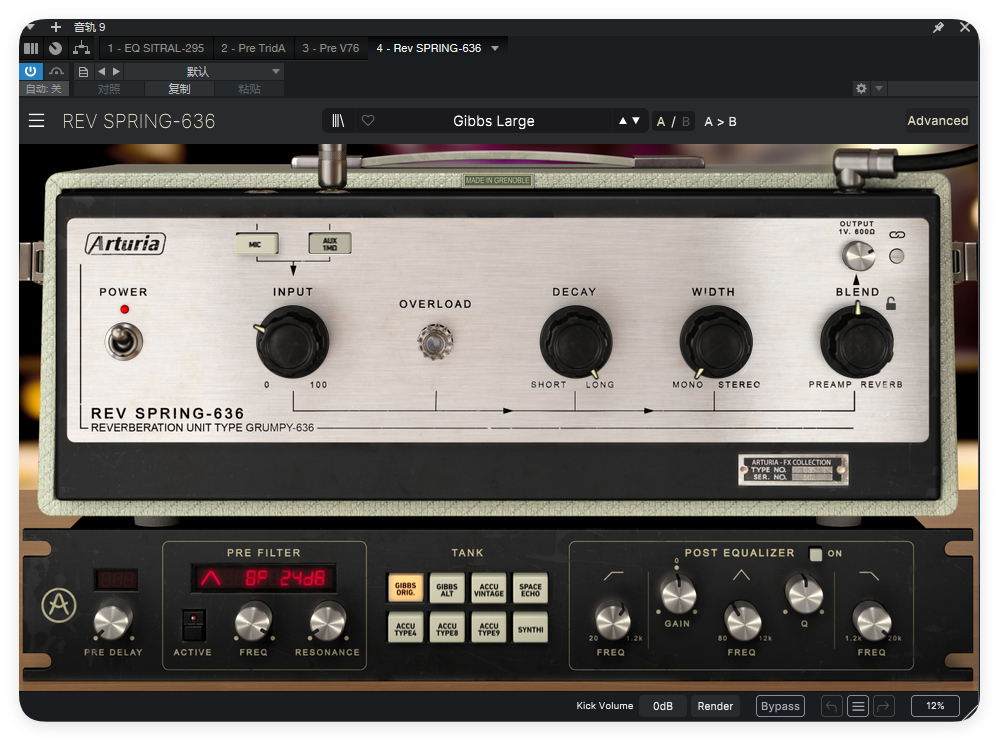Select the AUX 1MΩ input button

(329, 243)
